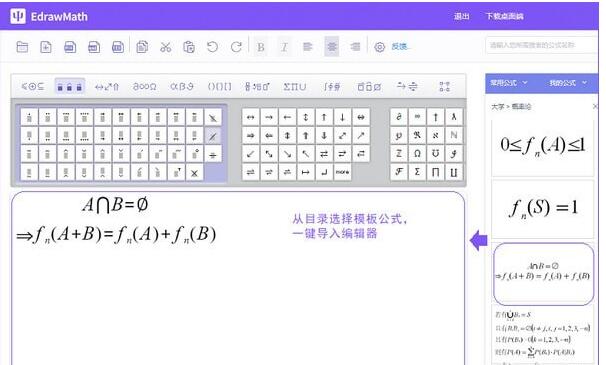
Task: Insert the capital omega Ω symbol
Action: (417, 154)
